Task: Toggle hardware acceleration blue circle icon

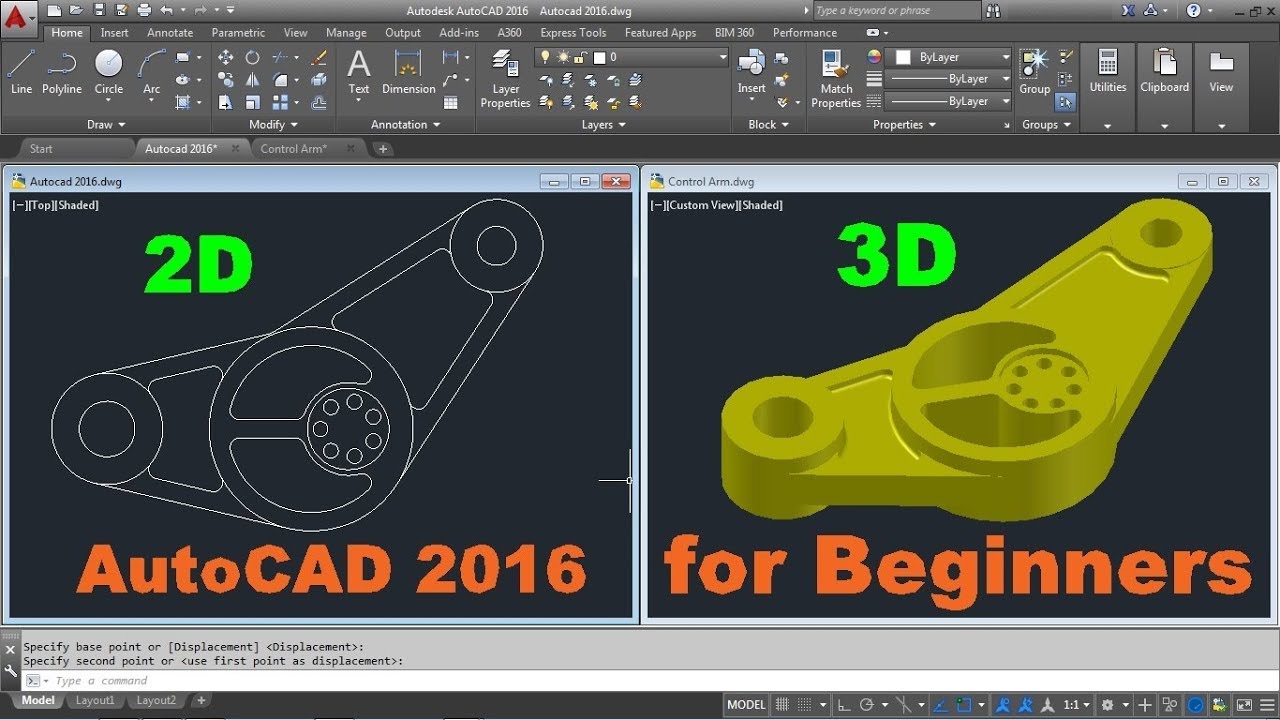Action: pos(1195,705)
